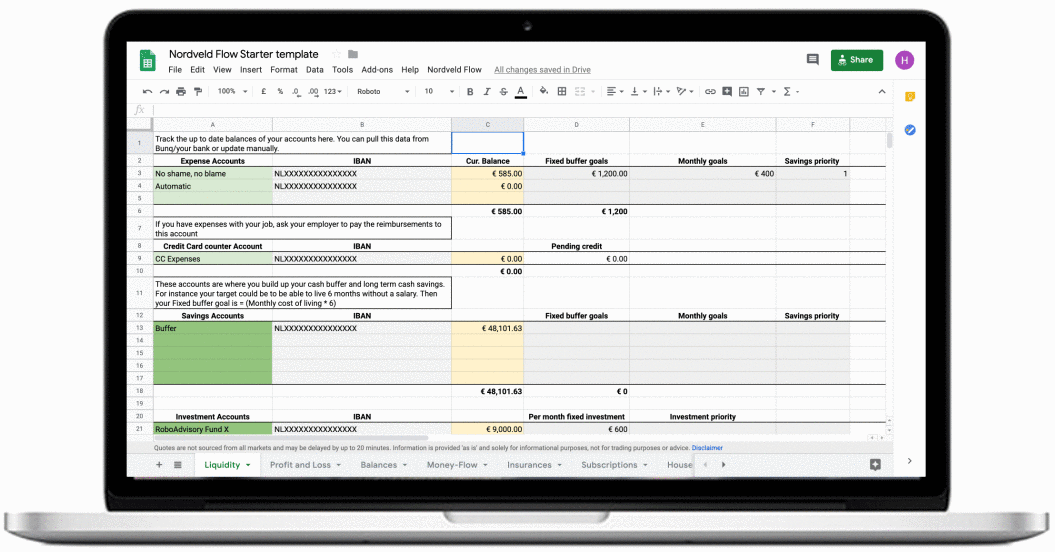Viewport: 1055px width, 552px height.
Task: Click the Redo arrow
Action: pyautogui.click(x=164, y=92)
